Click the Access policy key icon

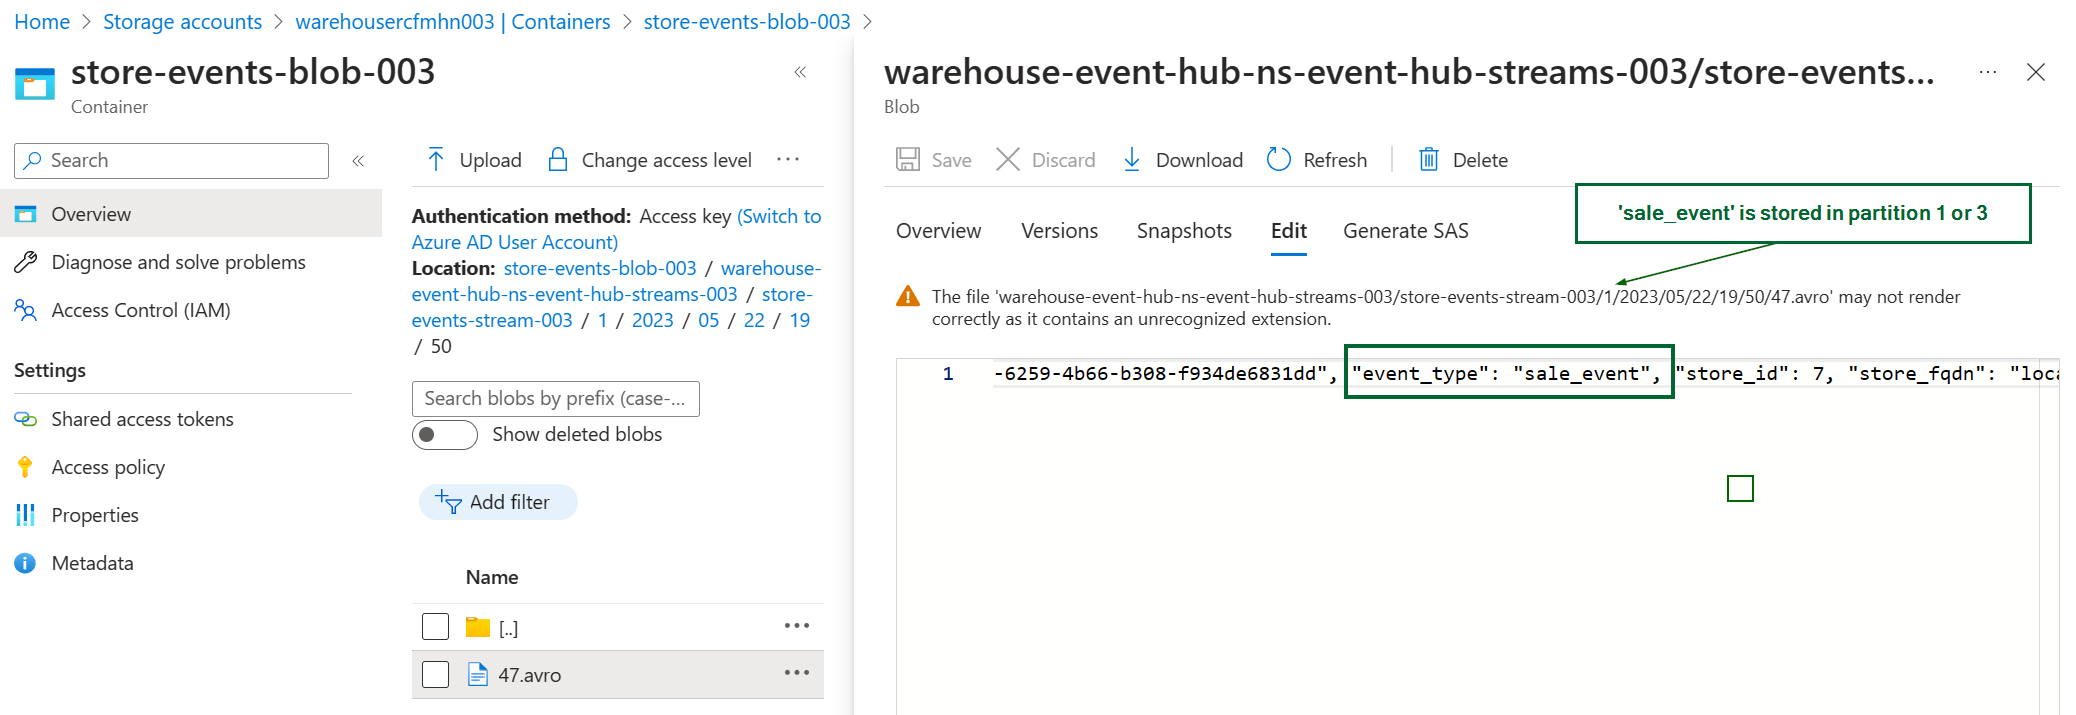pos(25,467)
